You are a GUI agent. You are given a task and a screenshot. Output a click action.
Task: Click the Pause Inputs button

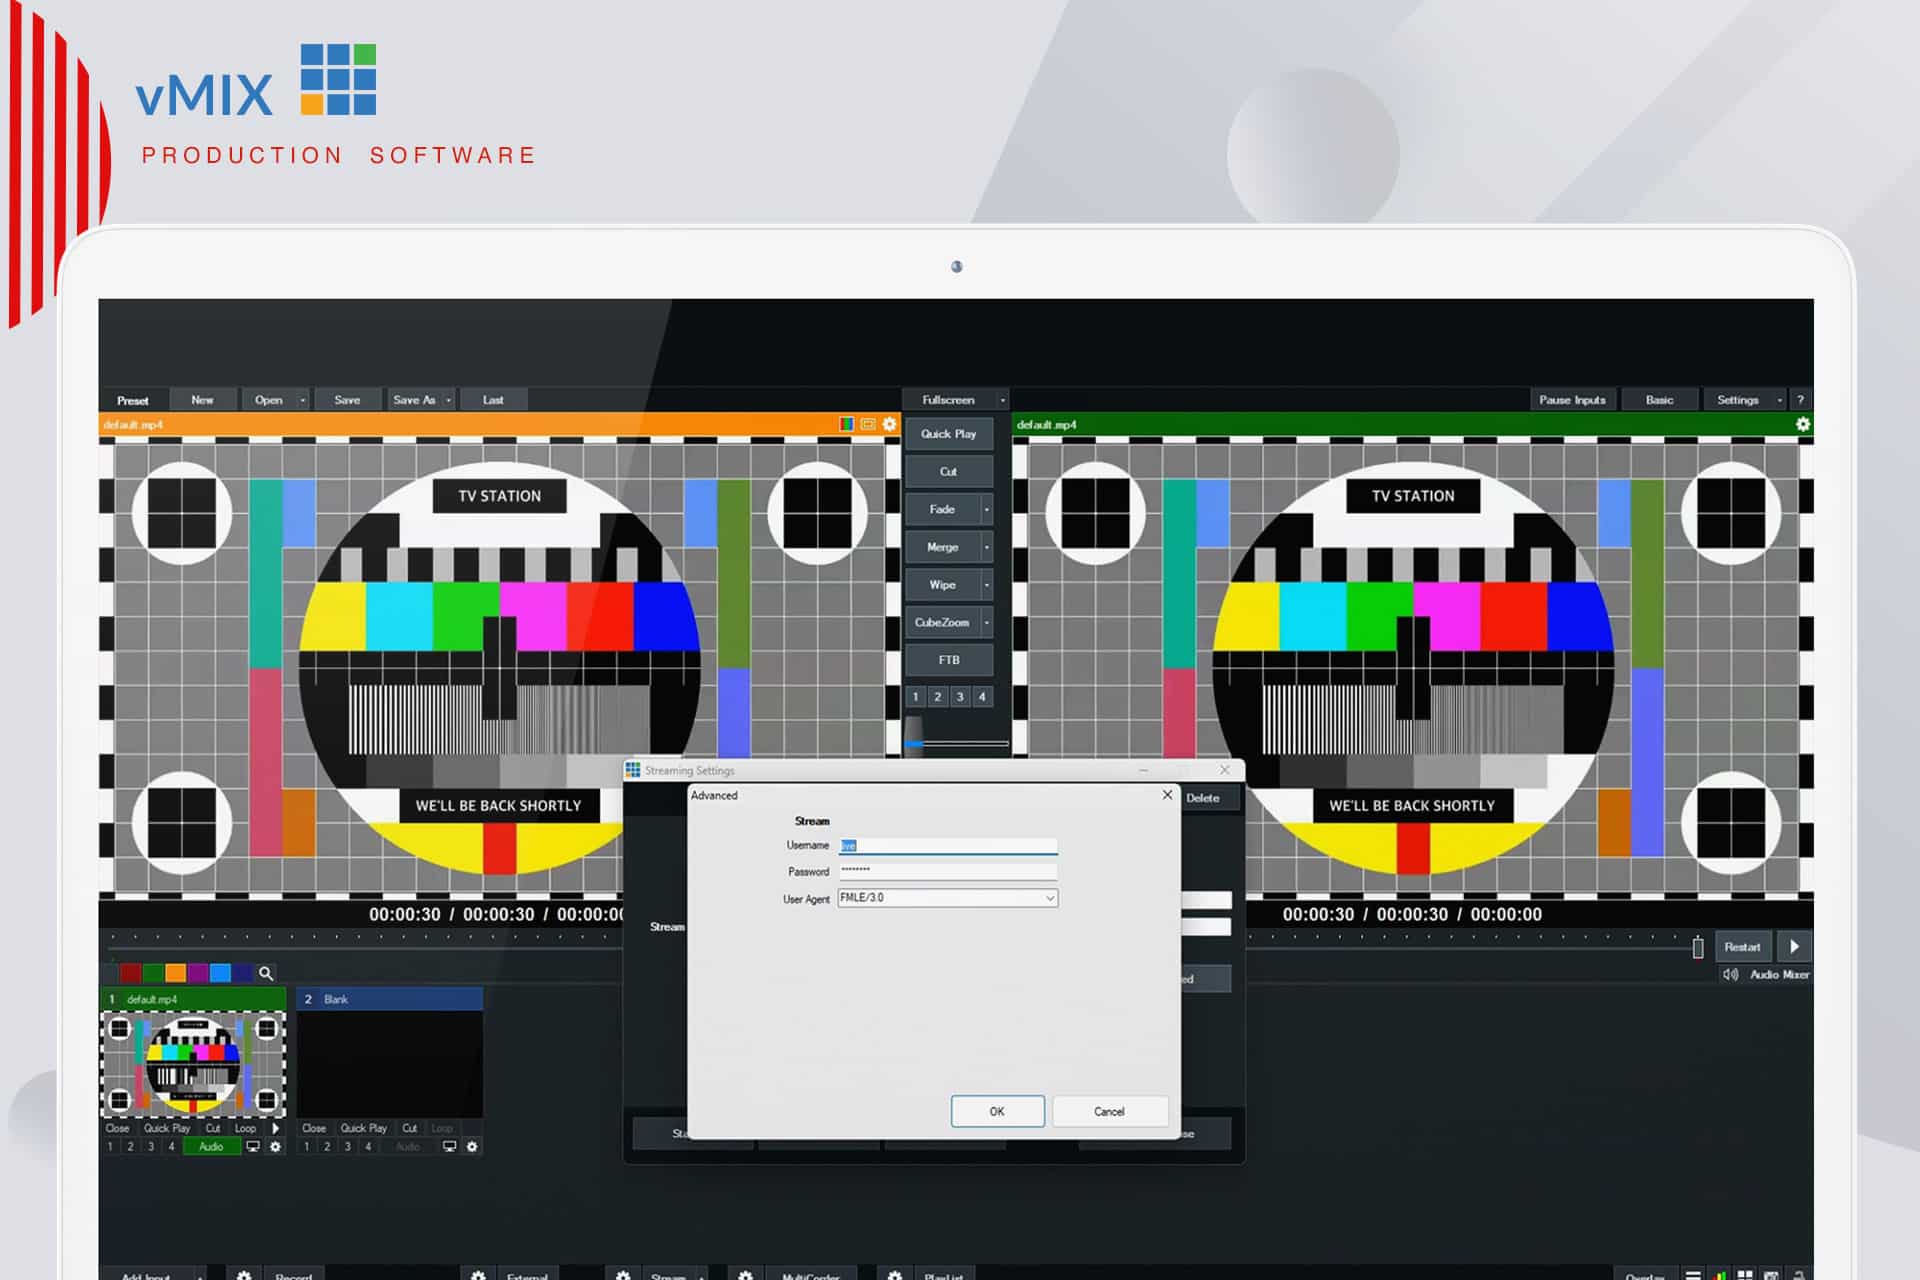point(1572,400)
